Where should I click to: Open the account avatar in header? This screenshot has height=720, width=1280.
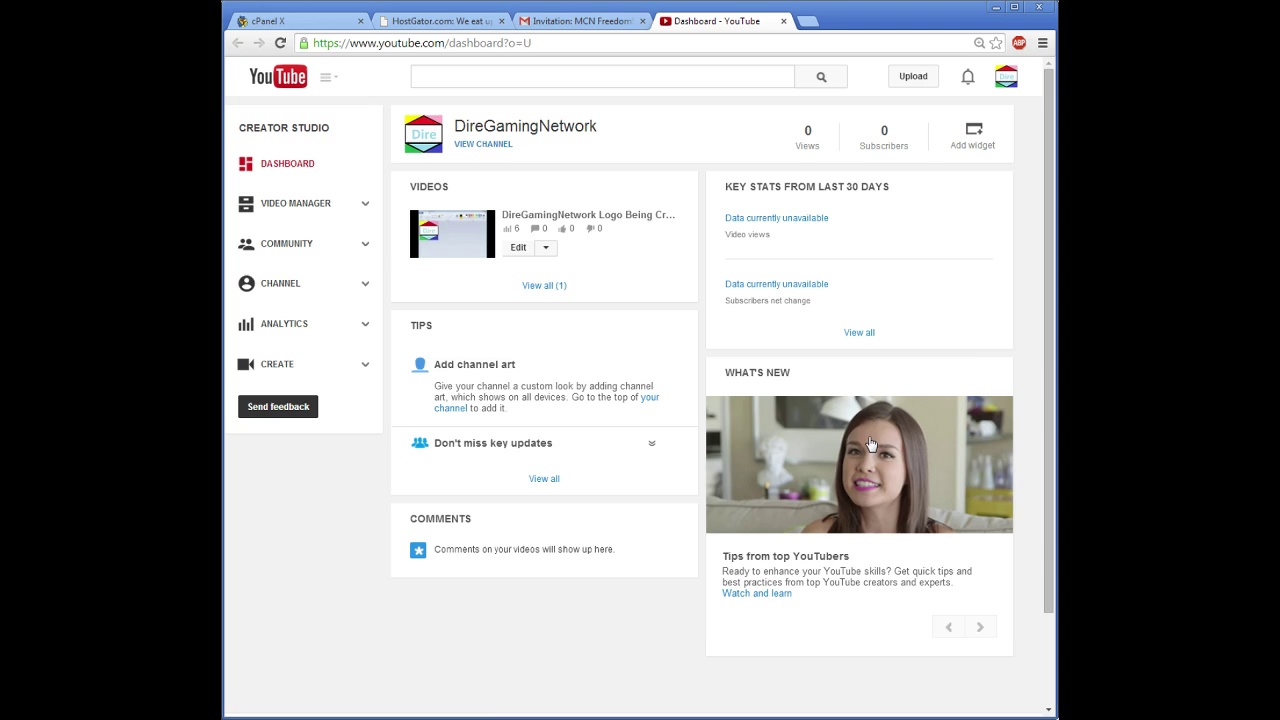[1006, 77]
